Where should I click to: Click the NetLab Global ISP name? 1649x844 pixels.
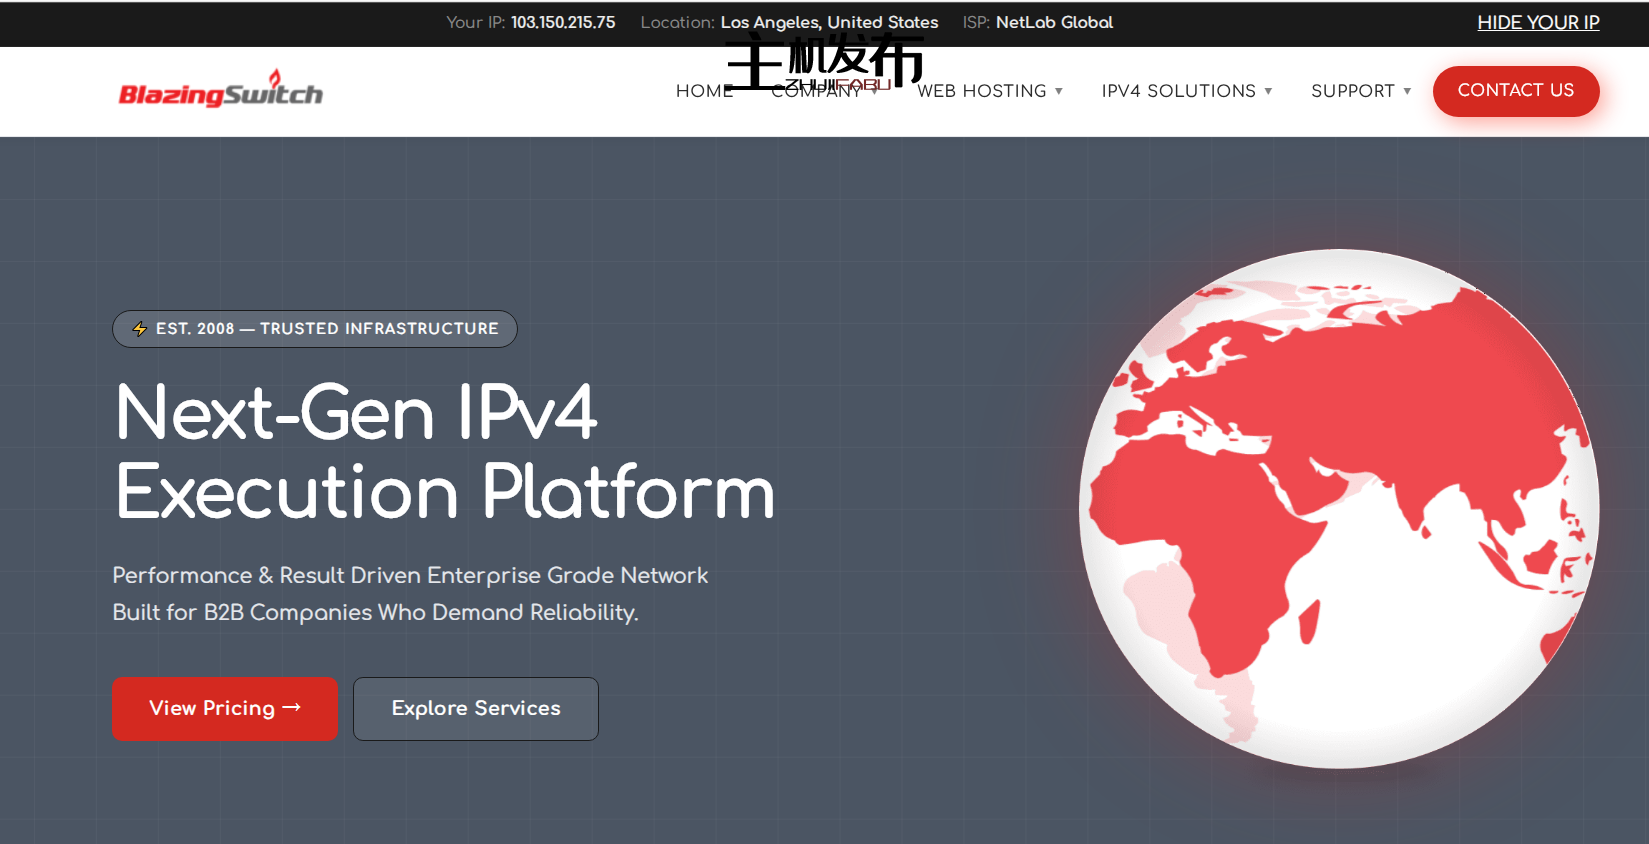tap(1054, 22)
